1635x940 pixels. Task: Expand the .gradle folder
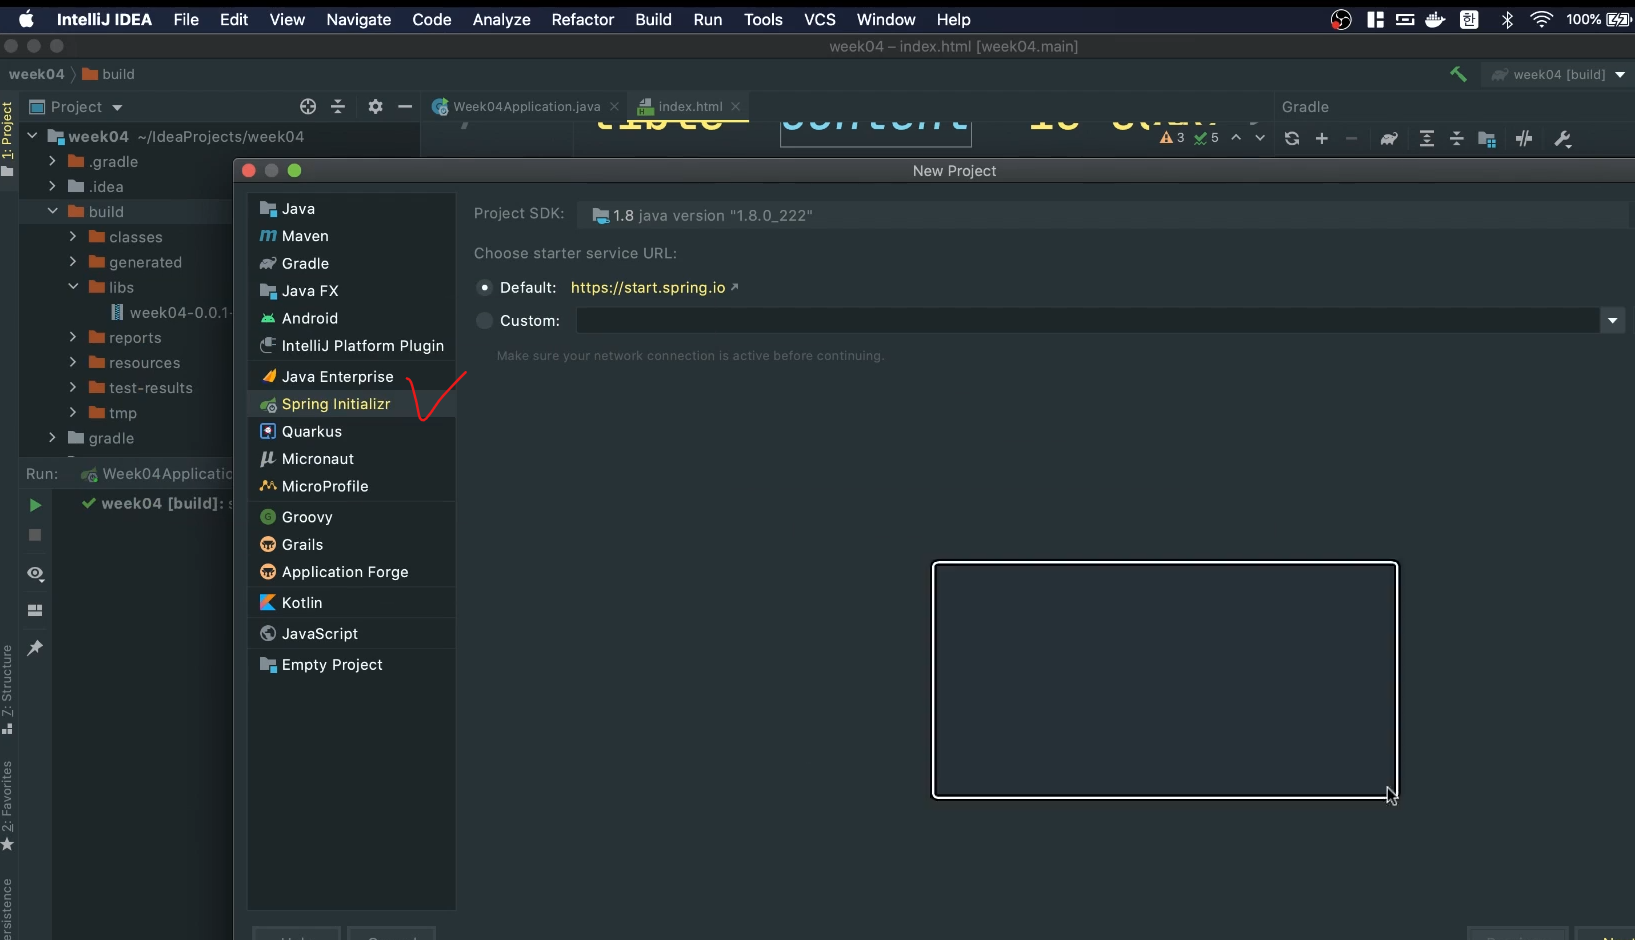click(53, 162)
